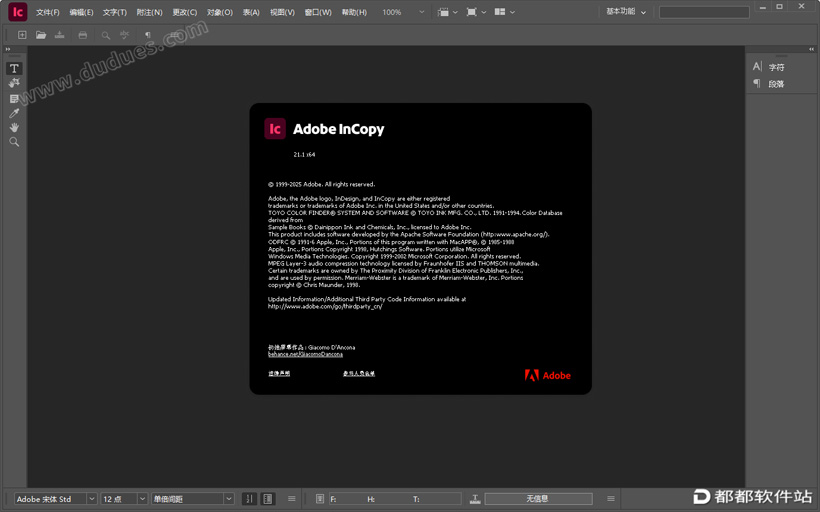Click the toolbar options icon after pilcrow
Viewport: 820px width, 512px height.
tap(174, 35)
